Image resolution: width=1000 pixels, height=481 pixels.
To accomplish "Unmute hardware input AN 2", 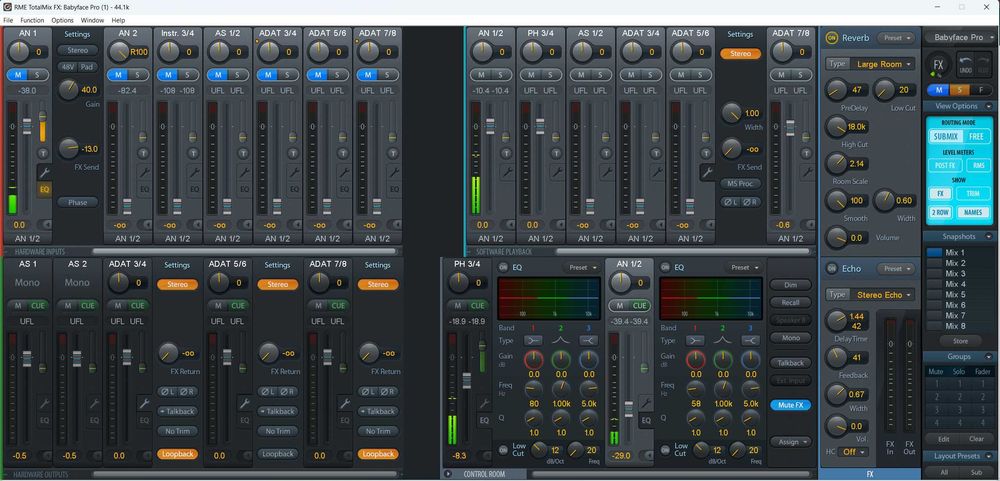I will tap(119, 75).
